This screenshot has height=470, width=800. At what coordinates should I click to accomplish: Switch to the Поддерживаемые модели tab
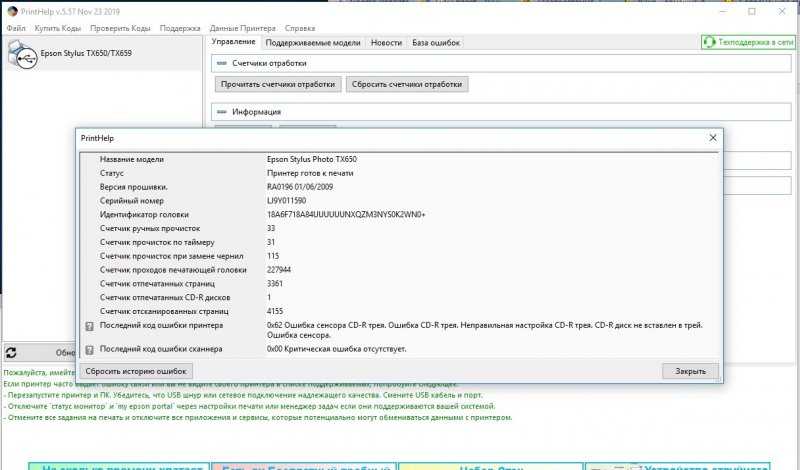pyautogui.click(x=313, y=43)
